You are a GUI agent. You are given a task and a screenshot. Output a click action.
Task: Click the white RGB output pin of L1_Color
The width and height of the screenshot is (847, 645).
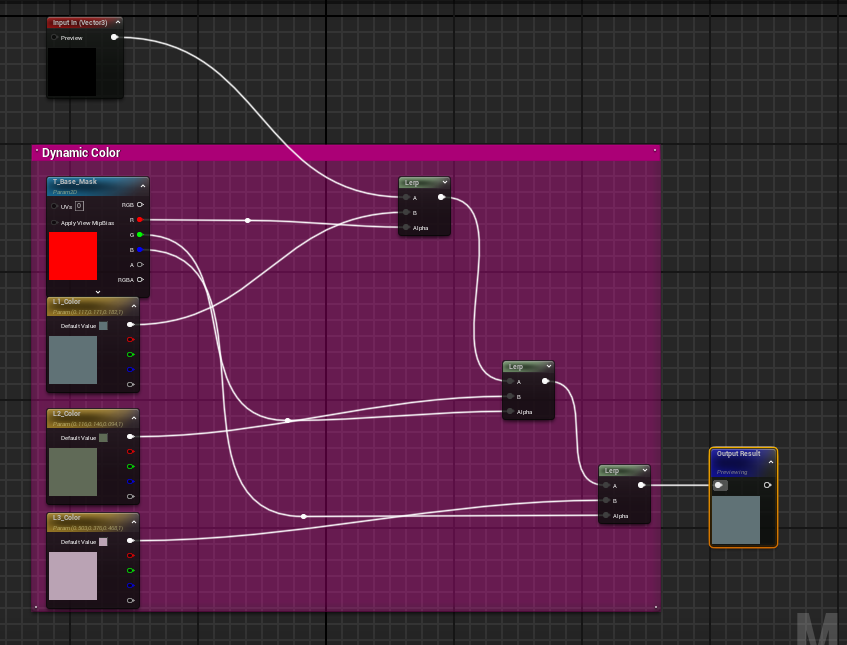pyautogui.click(x=130, y=325)
